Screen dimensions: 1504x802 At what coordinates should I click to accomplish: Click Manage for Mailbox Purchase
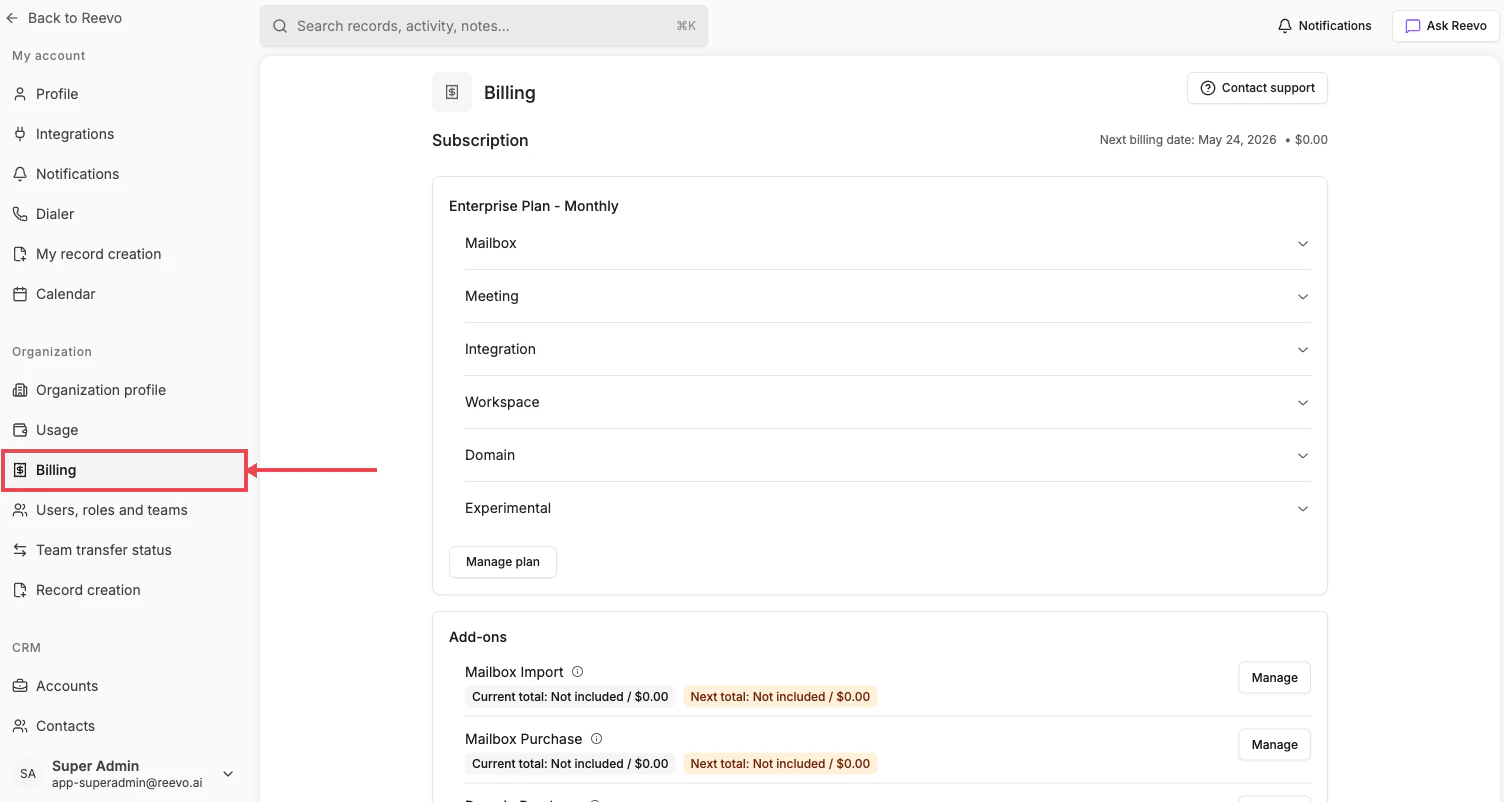(1274, 745)
